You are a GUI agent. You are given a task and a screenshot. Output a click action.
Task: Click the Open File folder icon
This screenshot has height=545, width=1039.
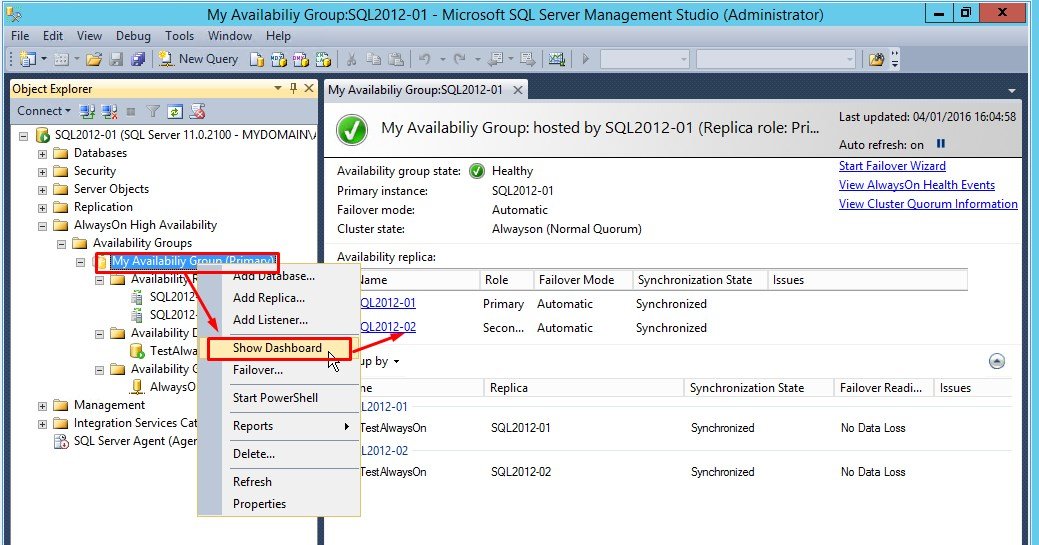pos(93,59)
